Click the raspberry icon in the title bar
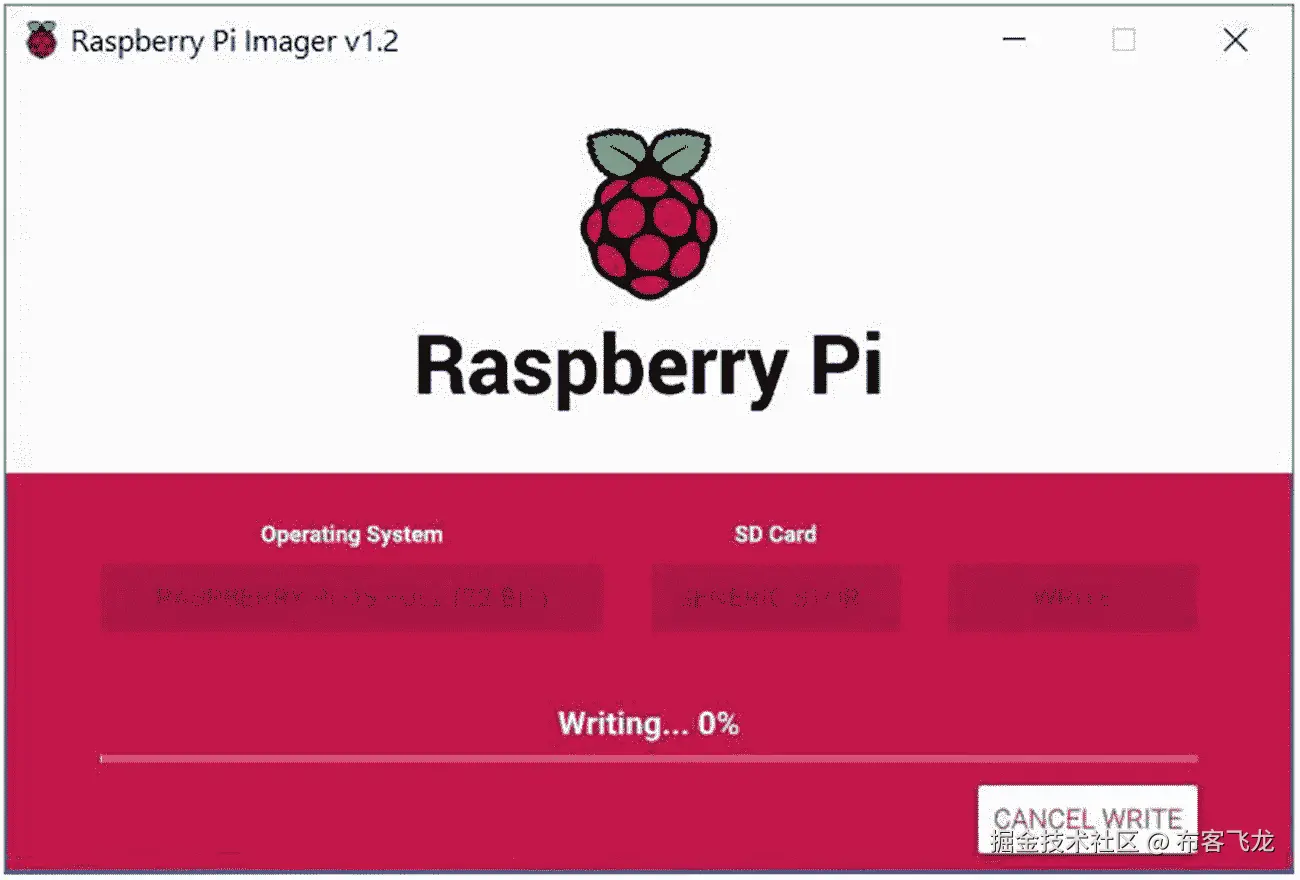Viewport: 1300px width, 880px height. pyautogui.click(x=41, y=40)
